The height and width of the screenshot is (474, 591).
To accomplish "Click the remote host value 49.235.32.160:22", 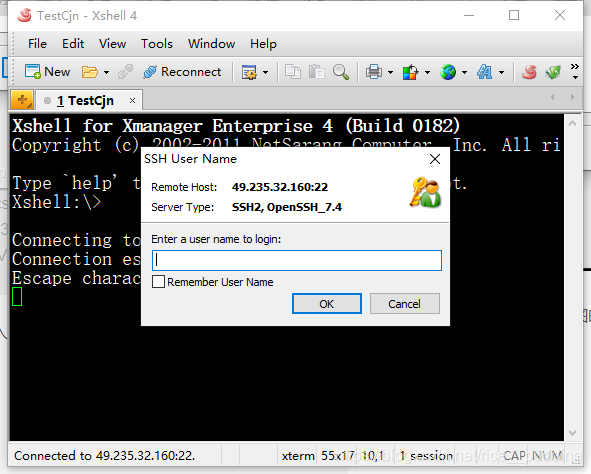I will pos(280,187).
